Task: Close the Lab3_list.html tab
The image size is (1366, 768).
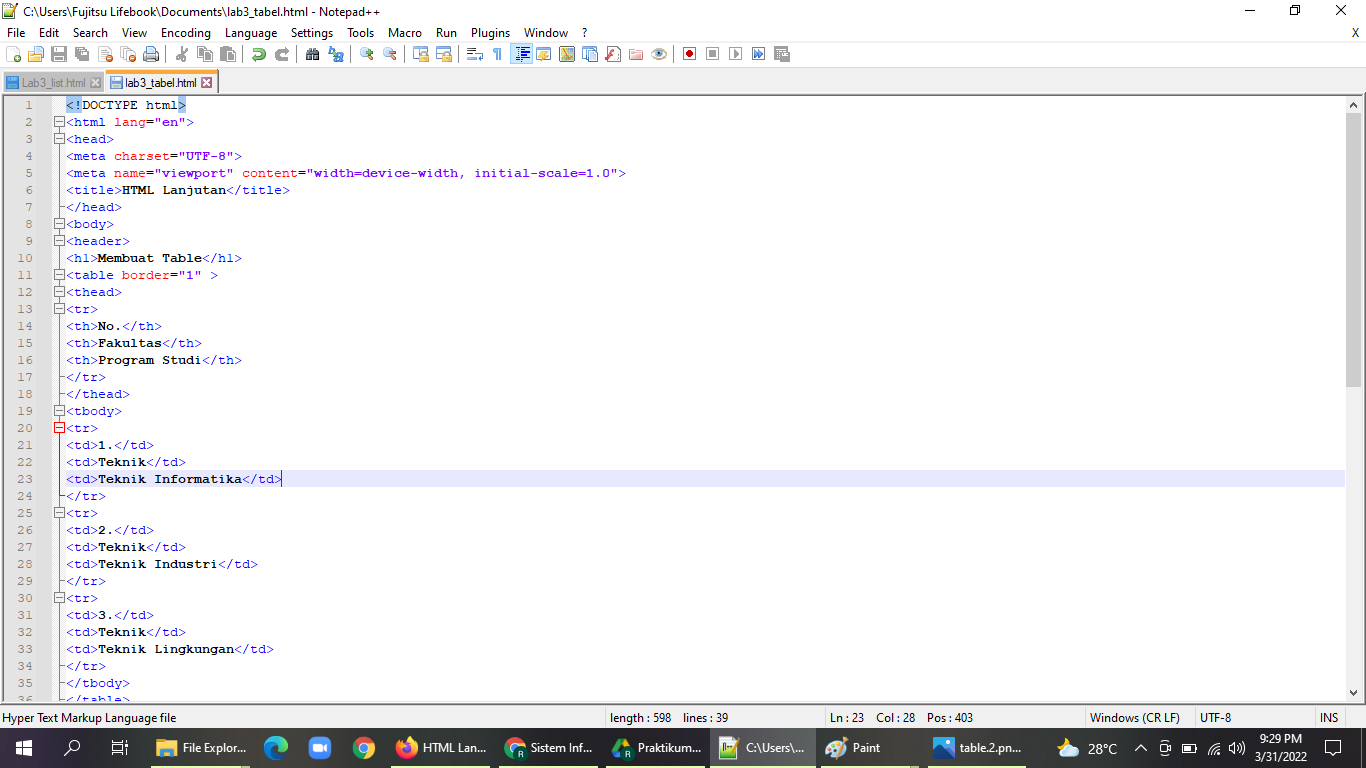Action: pos(95,82)
